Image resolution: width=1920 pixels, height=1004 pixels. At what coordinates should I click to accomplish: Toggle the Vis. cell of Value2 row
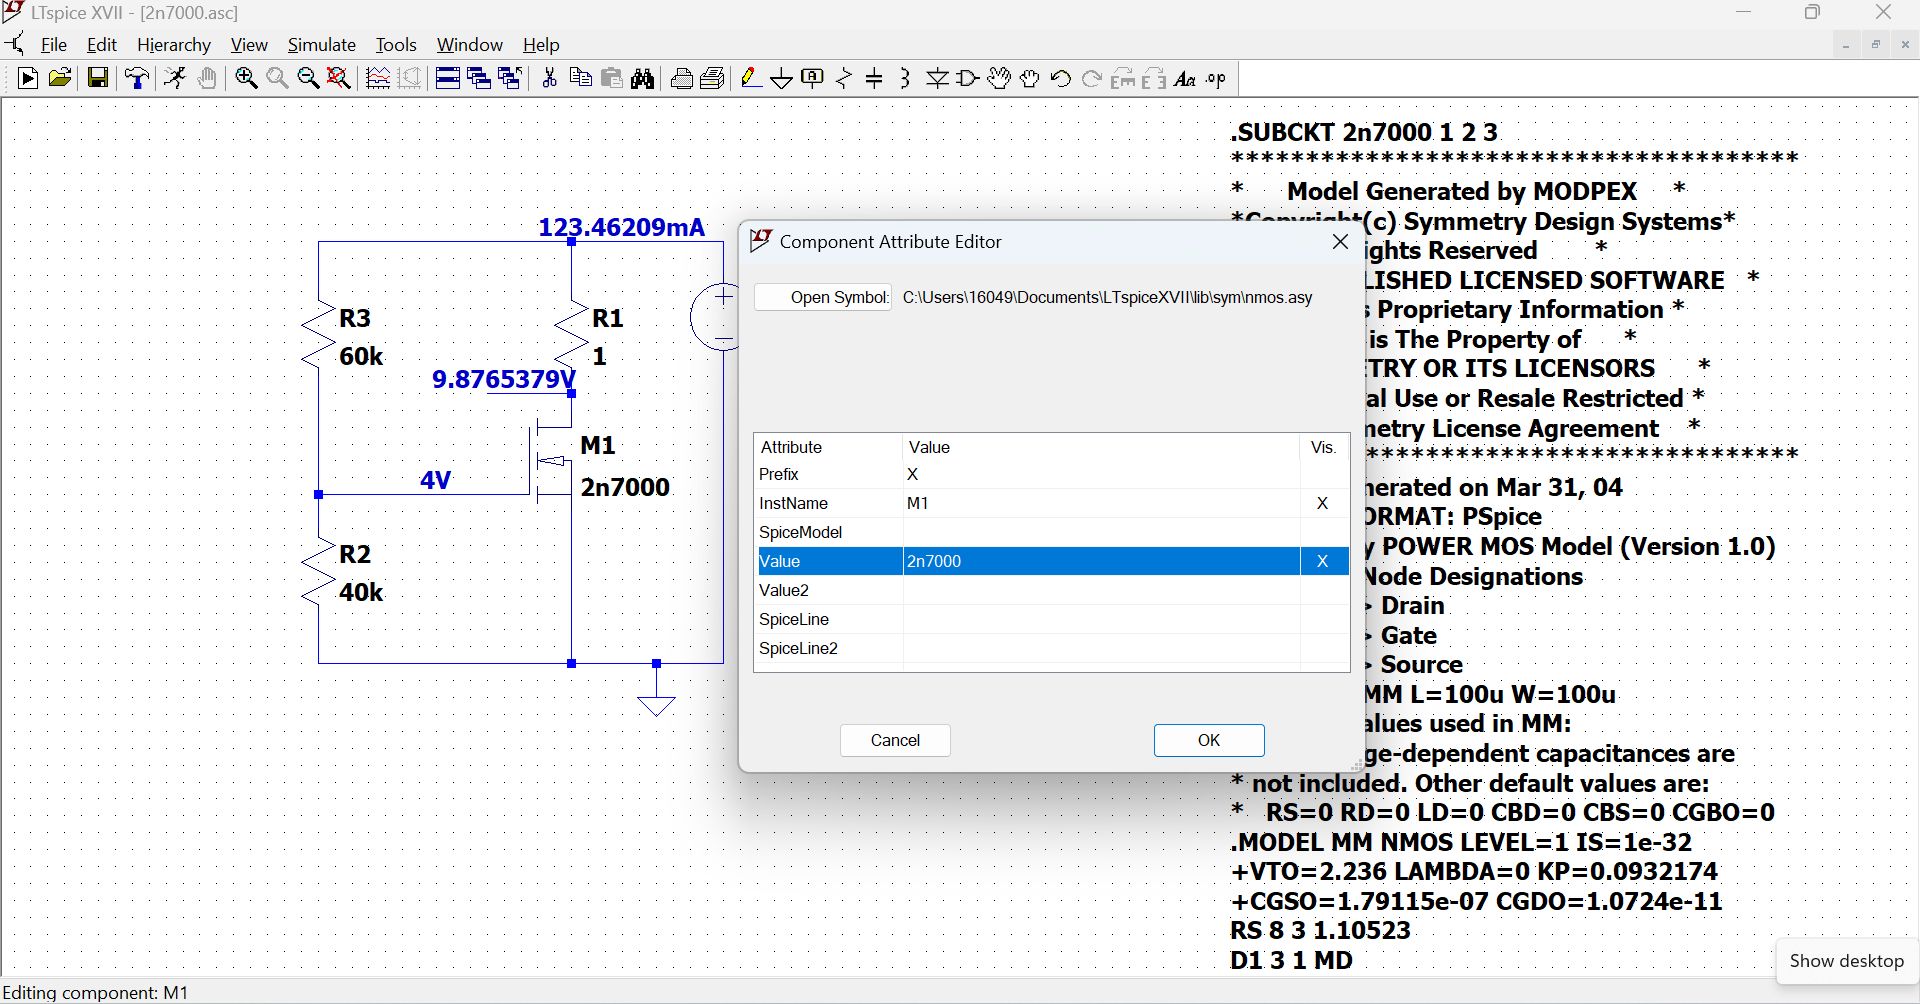[1324, 590]
